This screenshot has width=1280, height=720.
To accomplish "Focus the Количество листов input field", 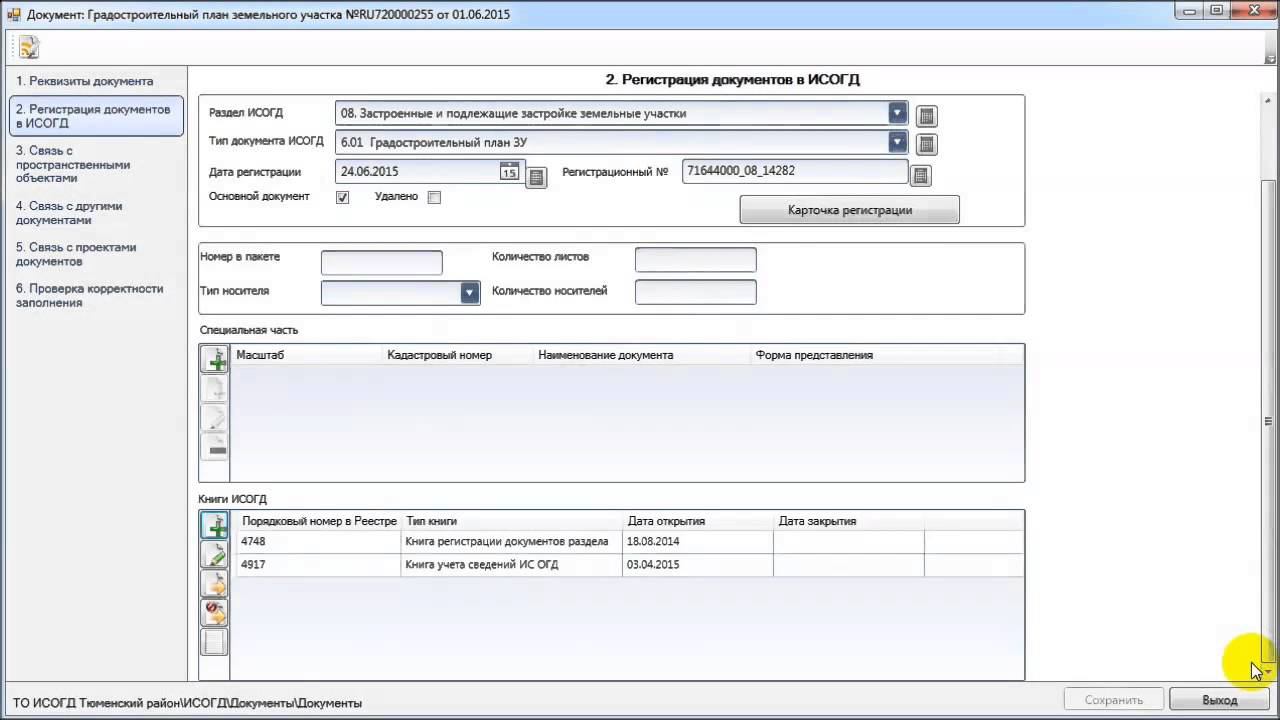I will pyautogui.click(x=695, y=260).
